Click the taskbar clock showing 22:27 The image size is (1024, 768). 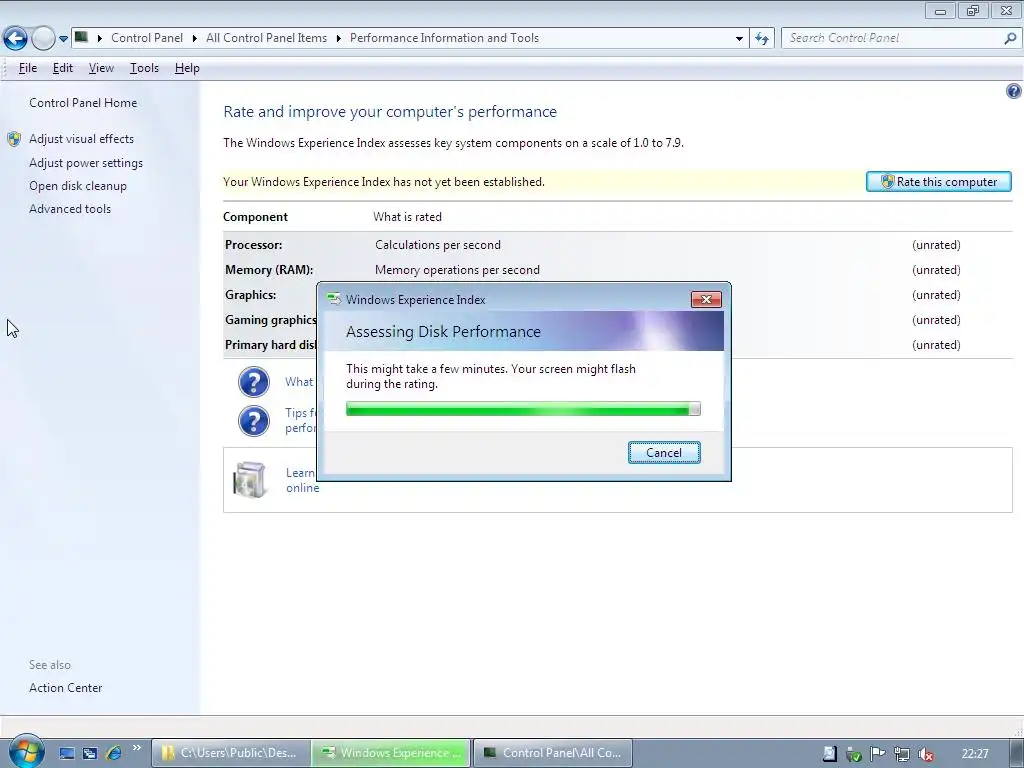[975, 754]
